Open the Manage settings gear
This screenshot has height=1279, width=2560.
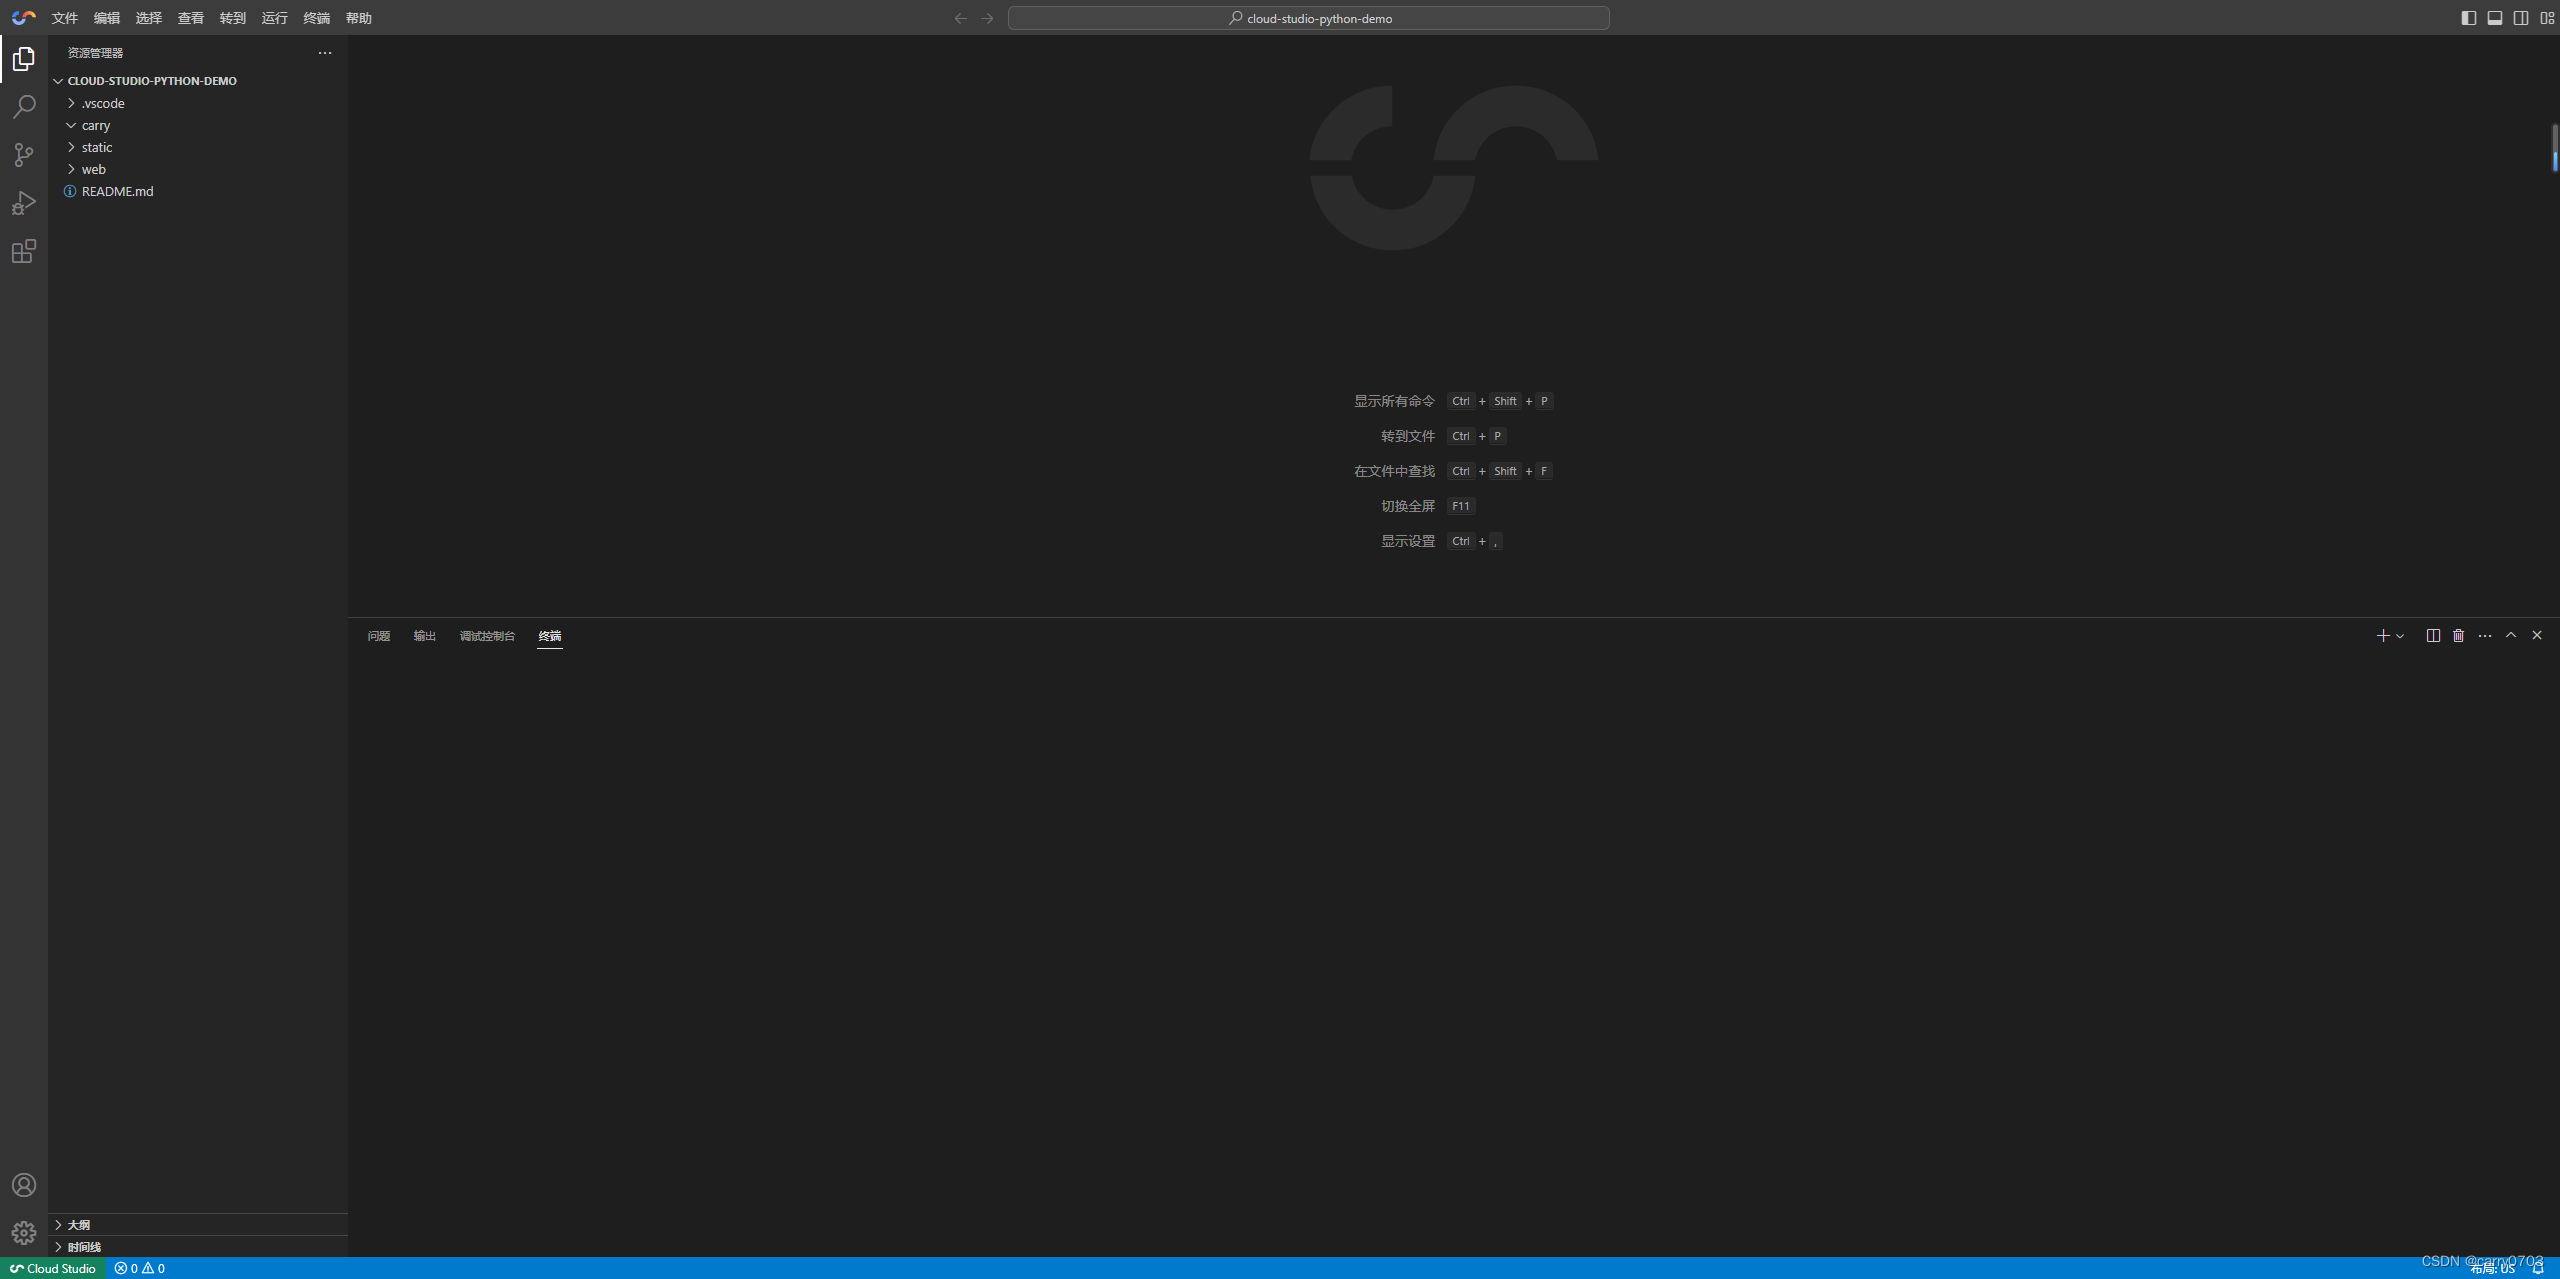pyautogui.click(x=24, y=1233)
